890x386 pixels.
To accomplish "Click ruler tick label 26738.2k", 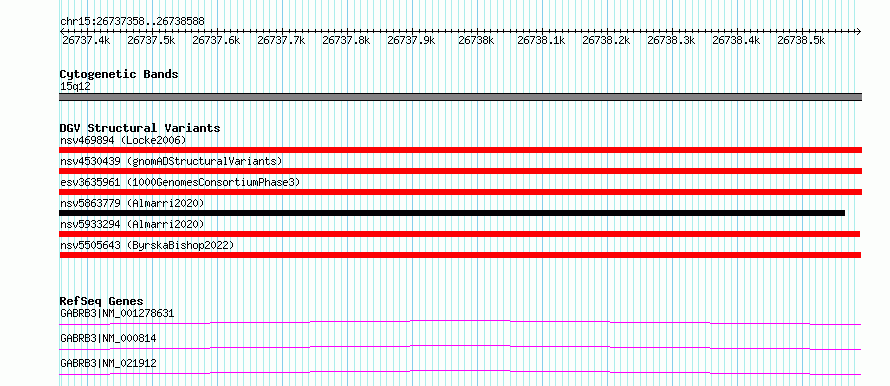I will (x=606, y=40).
